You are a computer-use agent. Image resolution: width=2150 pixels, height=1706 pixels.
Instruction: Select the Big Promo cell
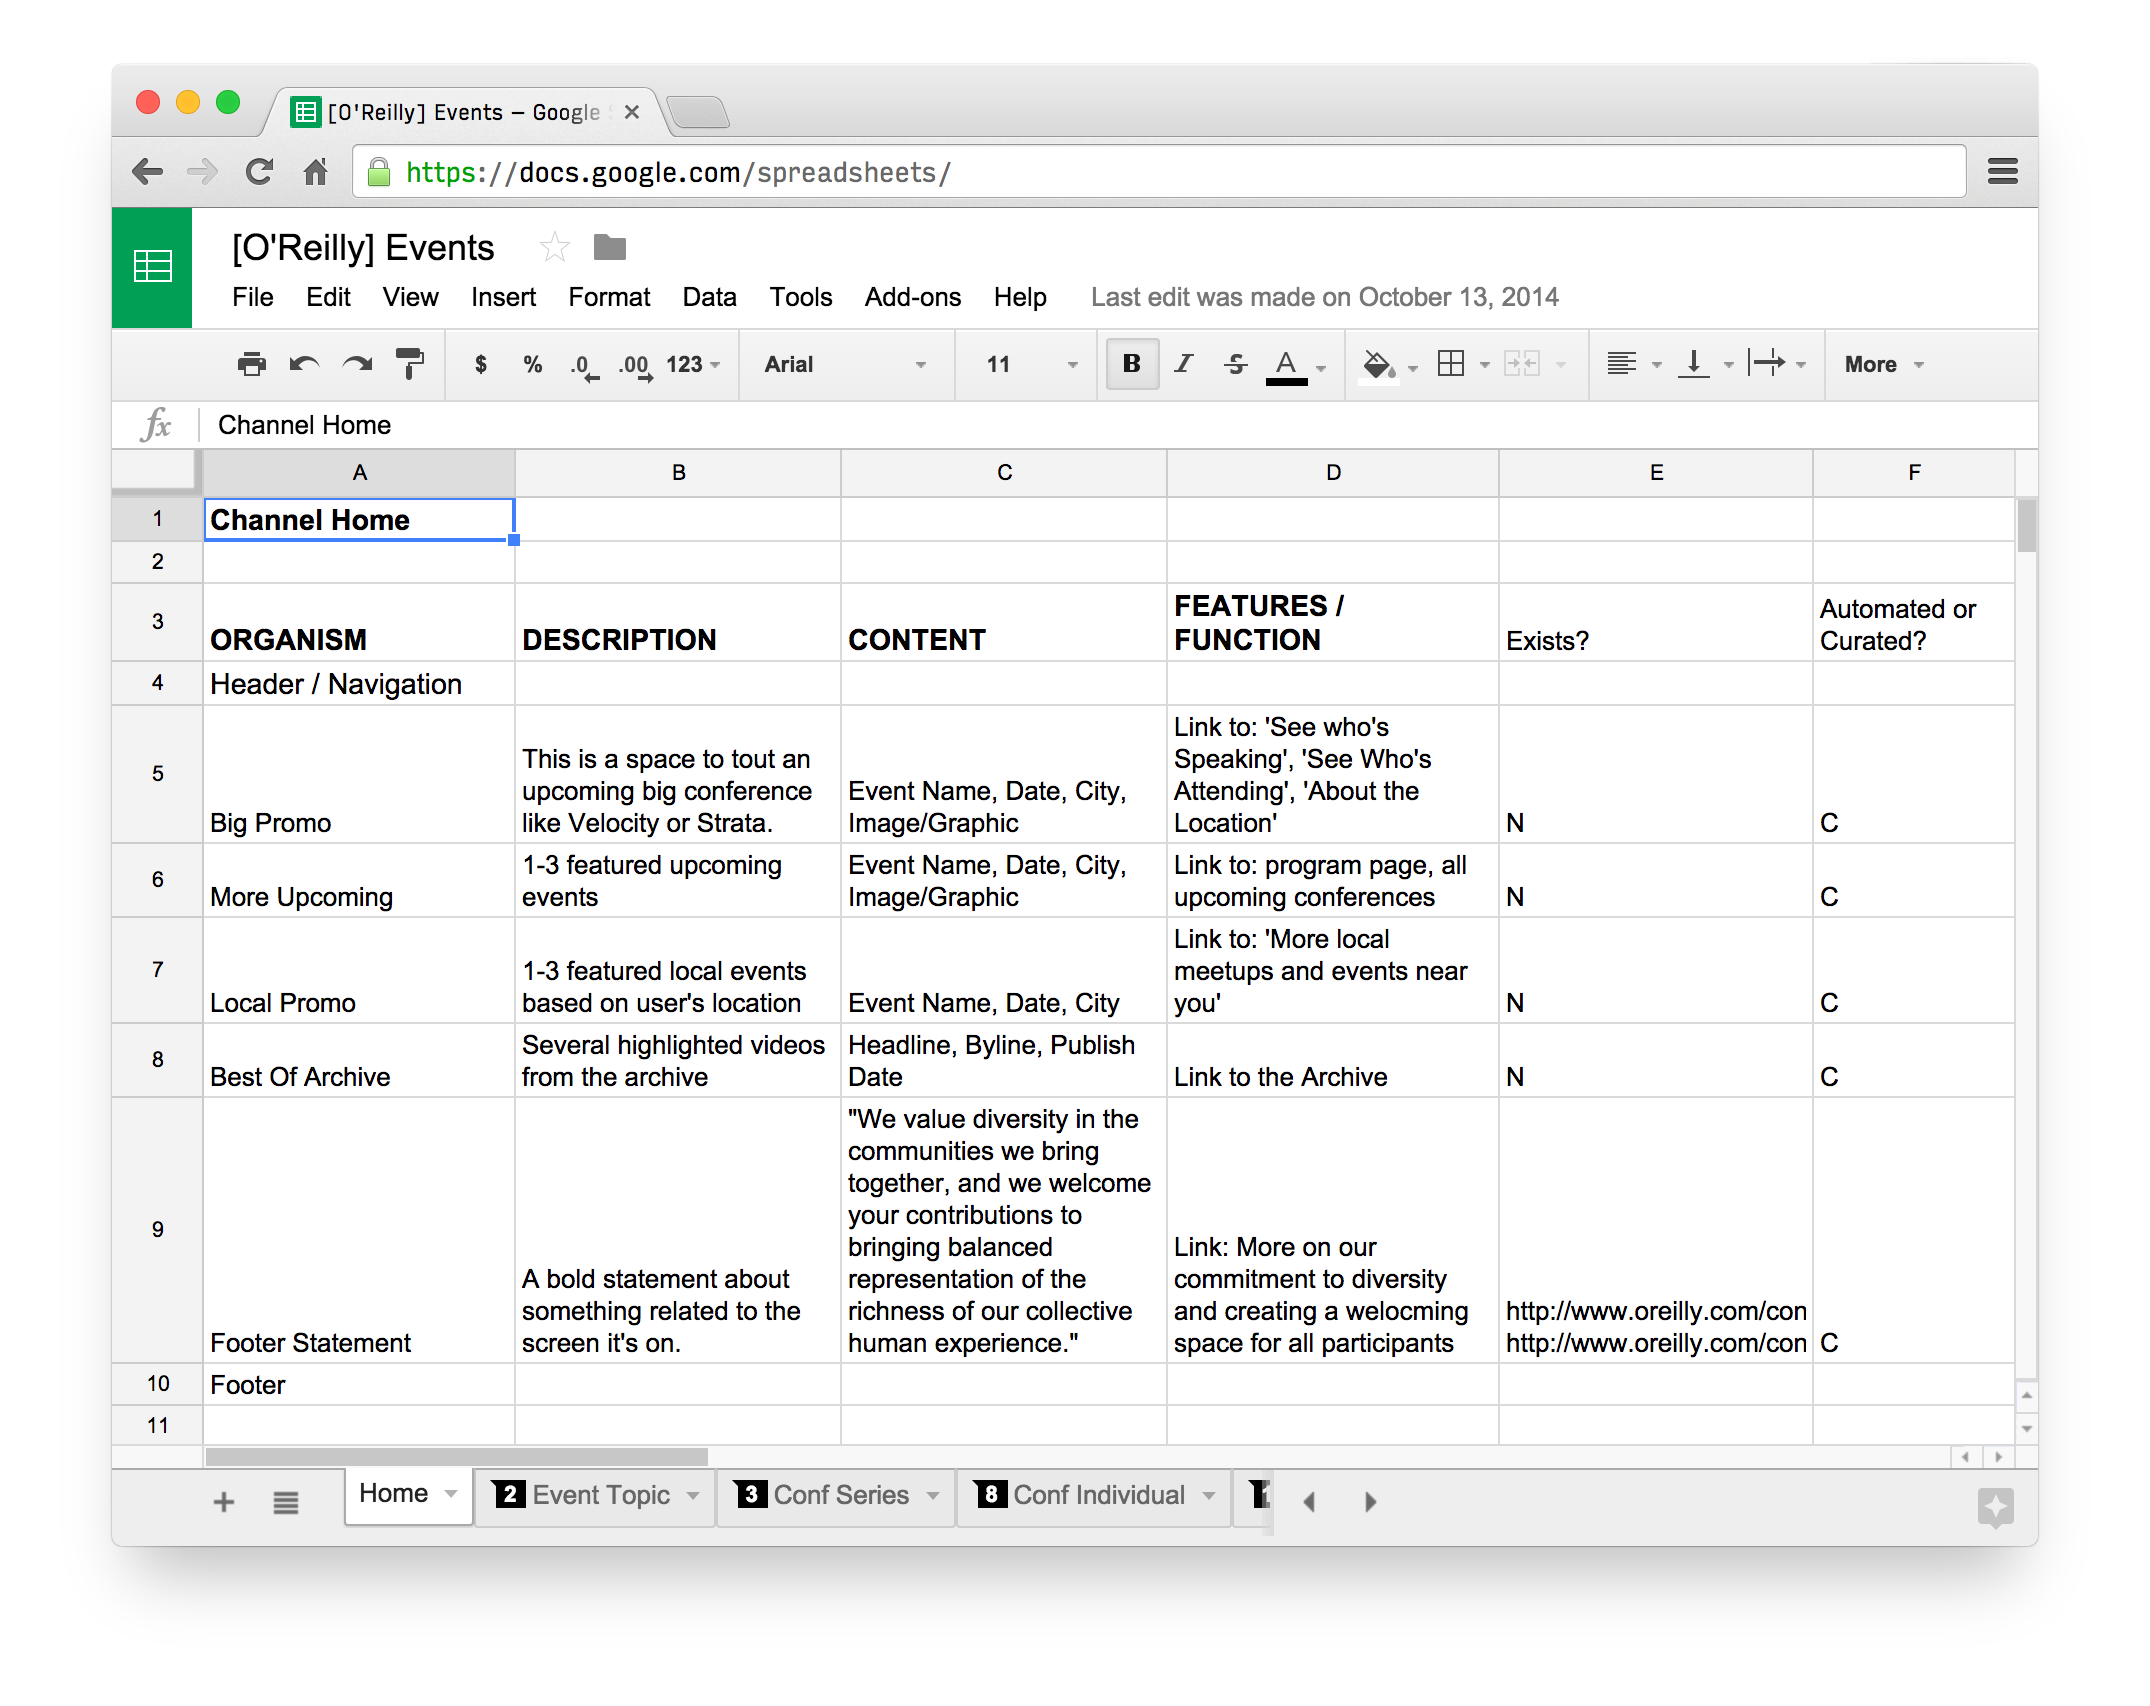[359, 775]
